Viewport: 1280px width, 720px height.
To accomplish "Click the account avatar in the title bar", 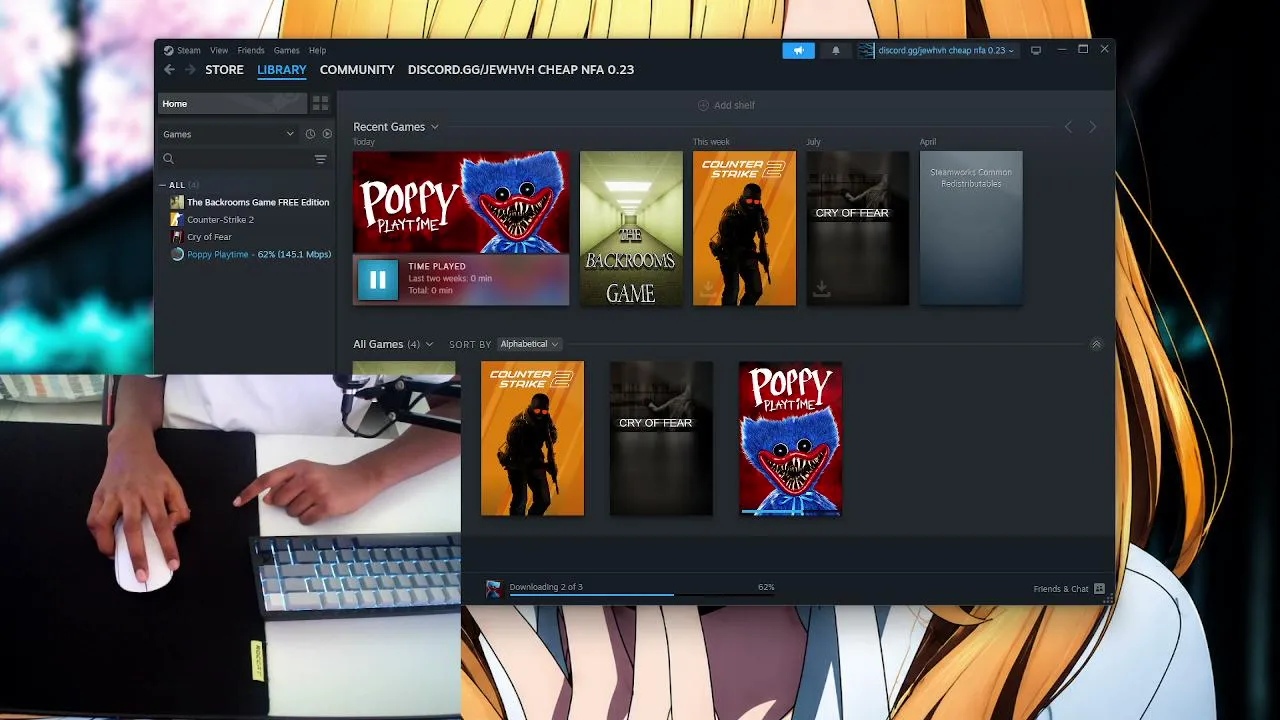I will pos(866,50).
